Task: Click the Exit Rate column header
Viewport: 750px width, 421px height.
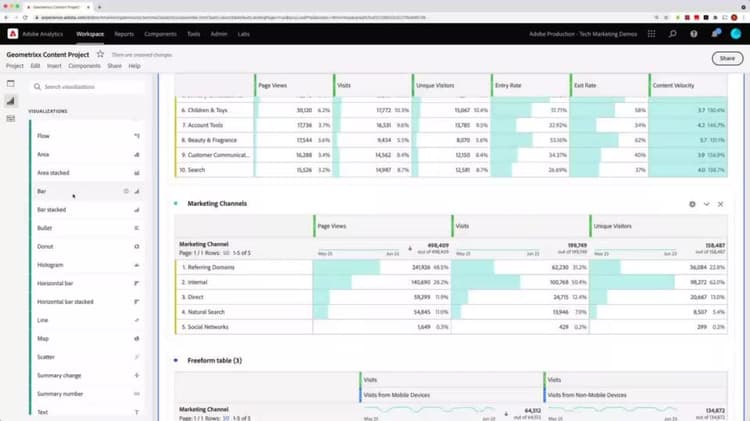Action: (585, 85)
